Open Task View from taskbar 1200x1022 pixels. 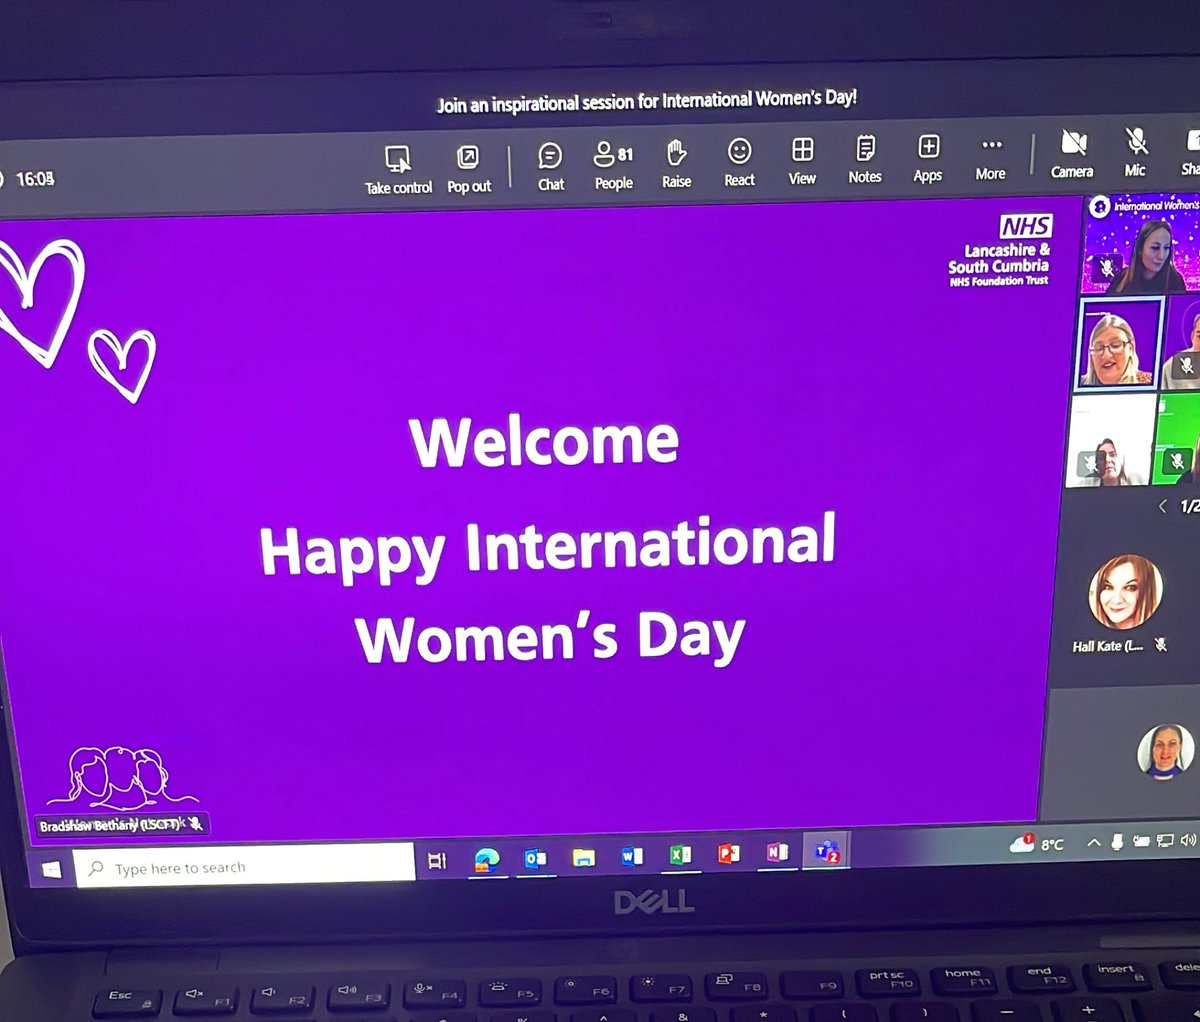[x=437, y=860]
